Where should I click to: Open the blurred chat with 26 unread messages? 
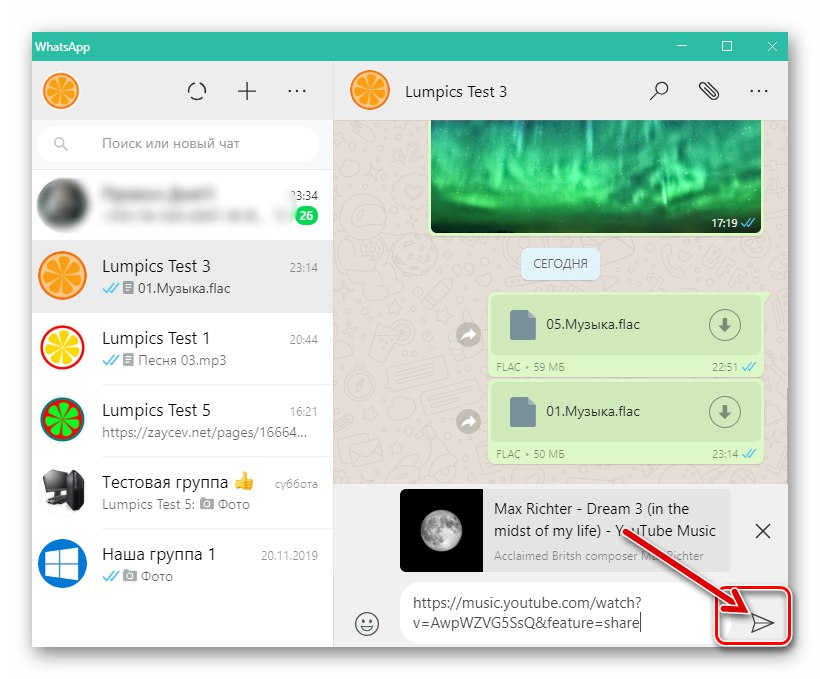coord(183,205)
